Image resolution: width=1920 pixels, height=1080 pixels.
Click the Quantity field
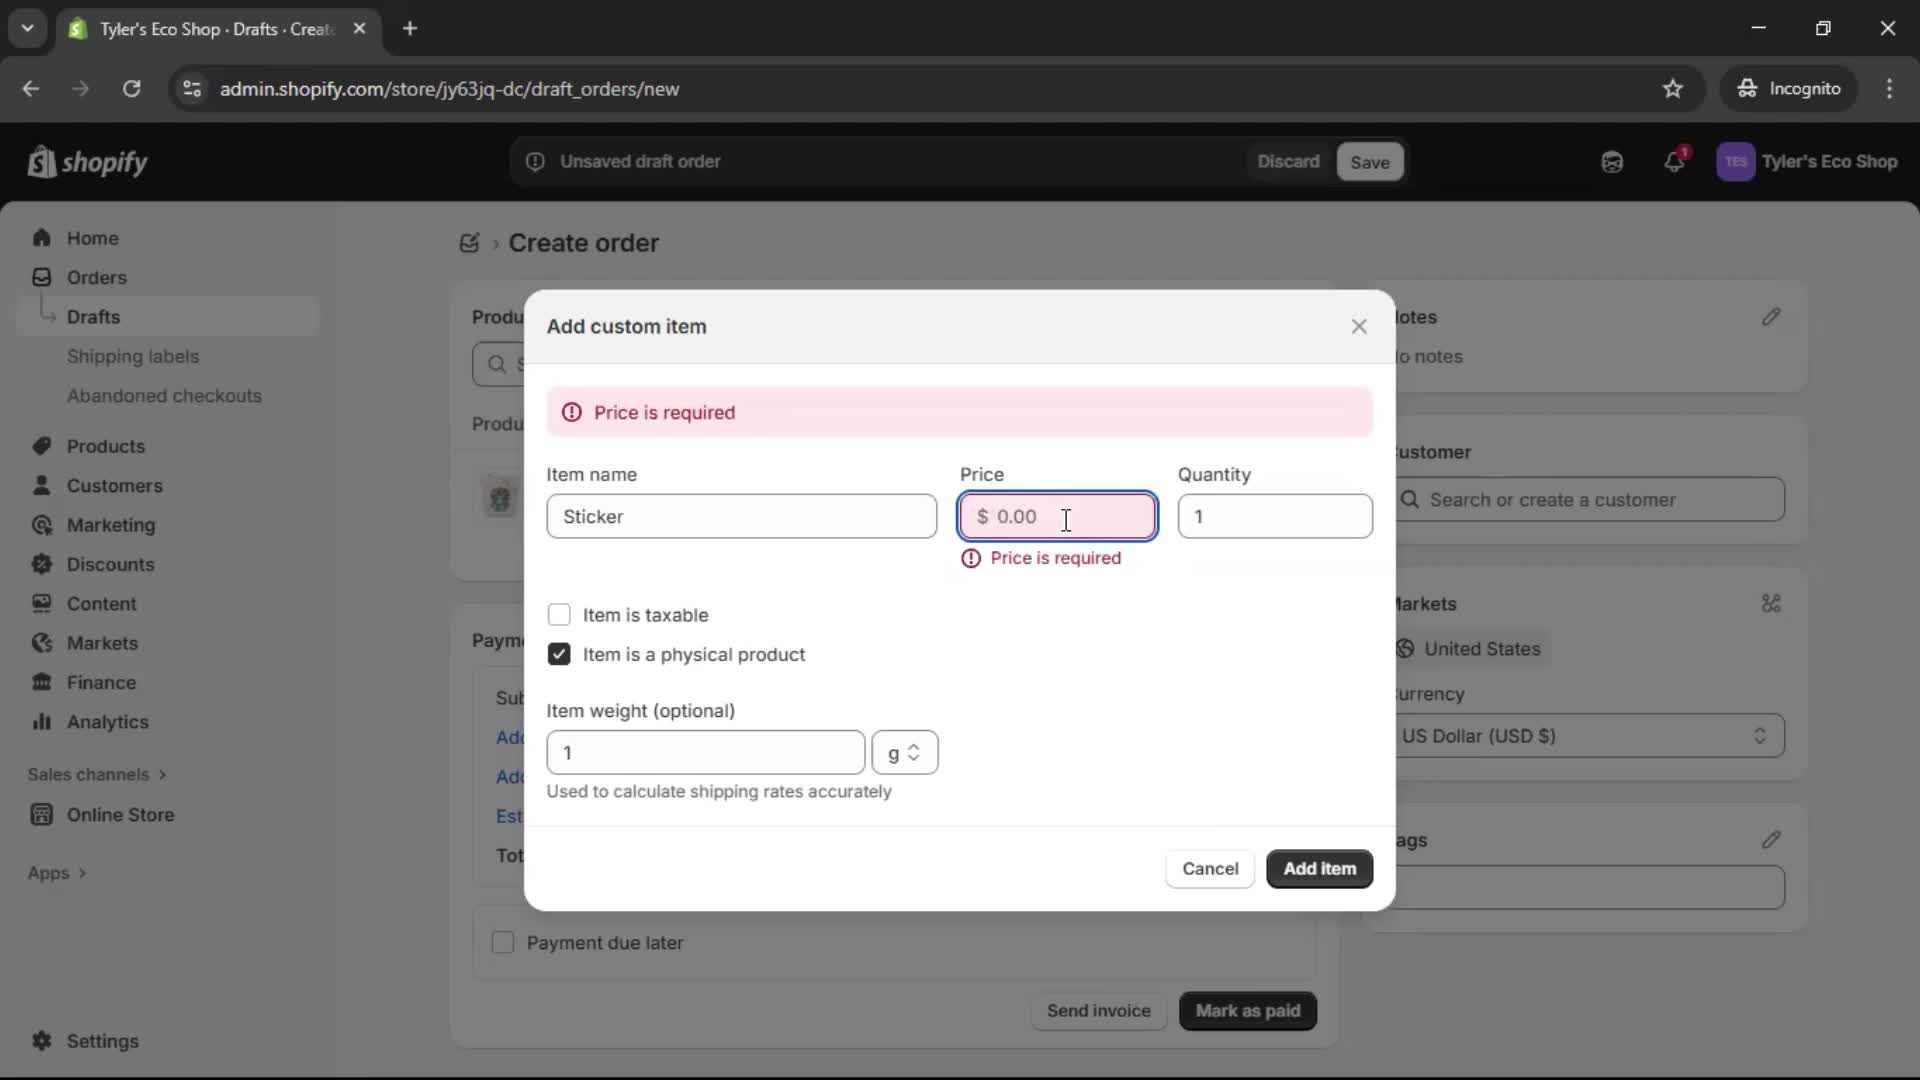pyautogui.click(x=1275, y=517)
